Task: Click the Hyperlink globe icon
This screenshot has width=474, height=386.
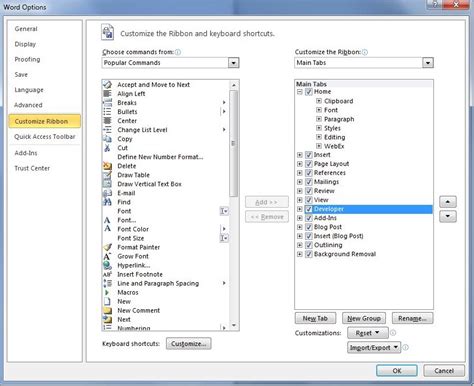Action: click(107, 265)
